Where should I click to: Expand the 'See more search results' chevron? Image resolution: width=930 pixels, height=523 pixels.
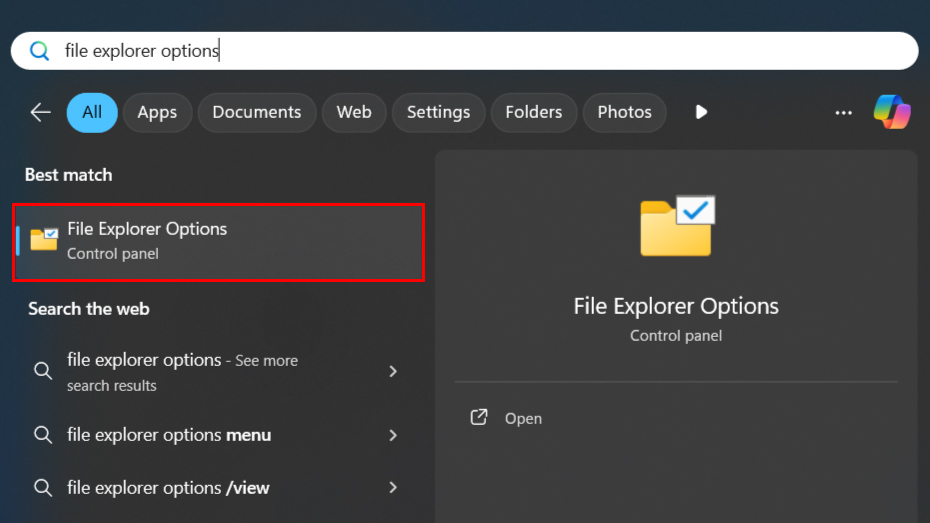point(393,372)
